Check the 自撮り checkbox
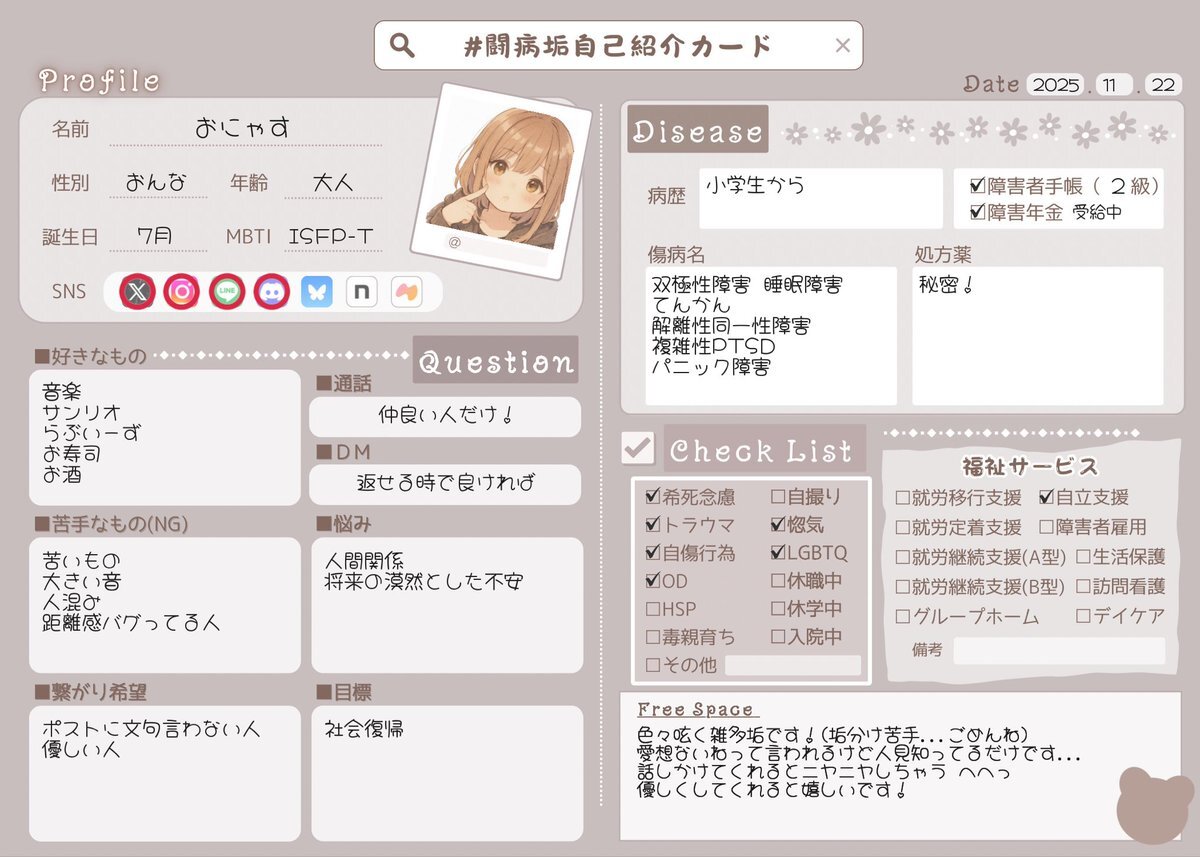 tap(778, 497)
